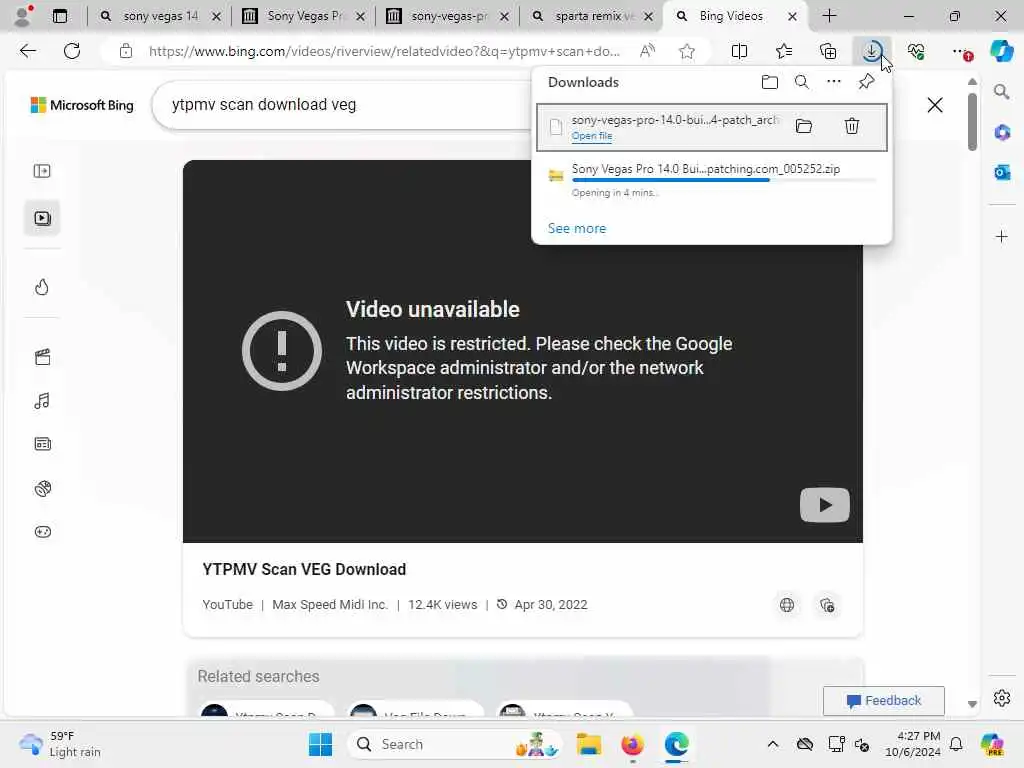
Task: View site information lock icon
Action: coord(126,51)
